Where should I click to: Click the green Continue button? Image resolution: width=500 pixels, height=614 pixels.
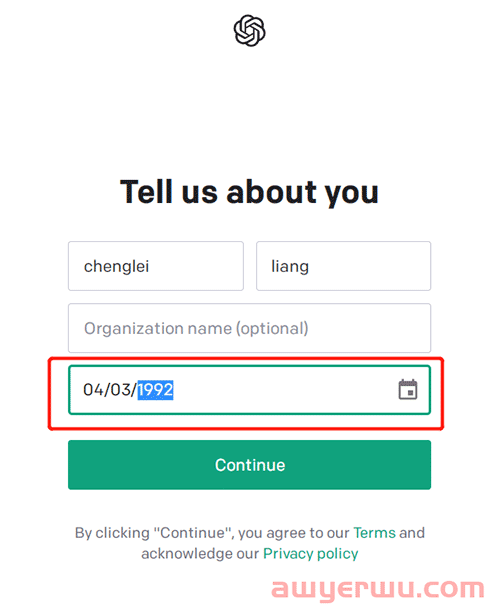click(x=249, y=465)
